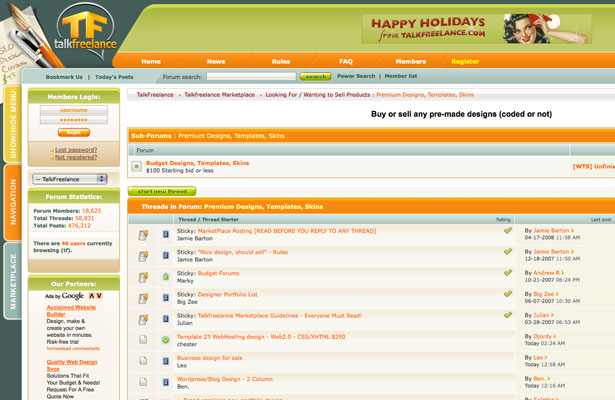
Task: Click the TalkFreelance TF logo
Action: click(85, 31)
